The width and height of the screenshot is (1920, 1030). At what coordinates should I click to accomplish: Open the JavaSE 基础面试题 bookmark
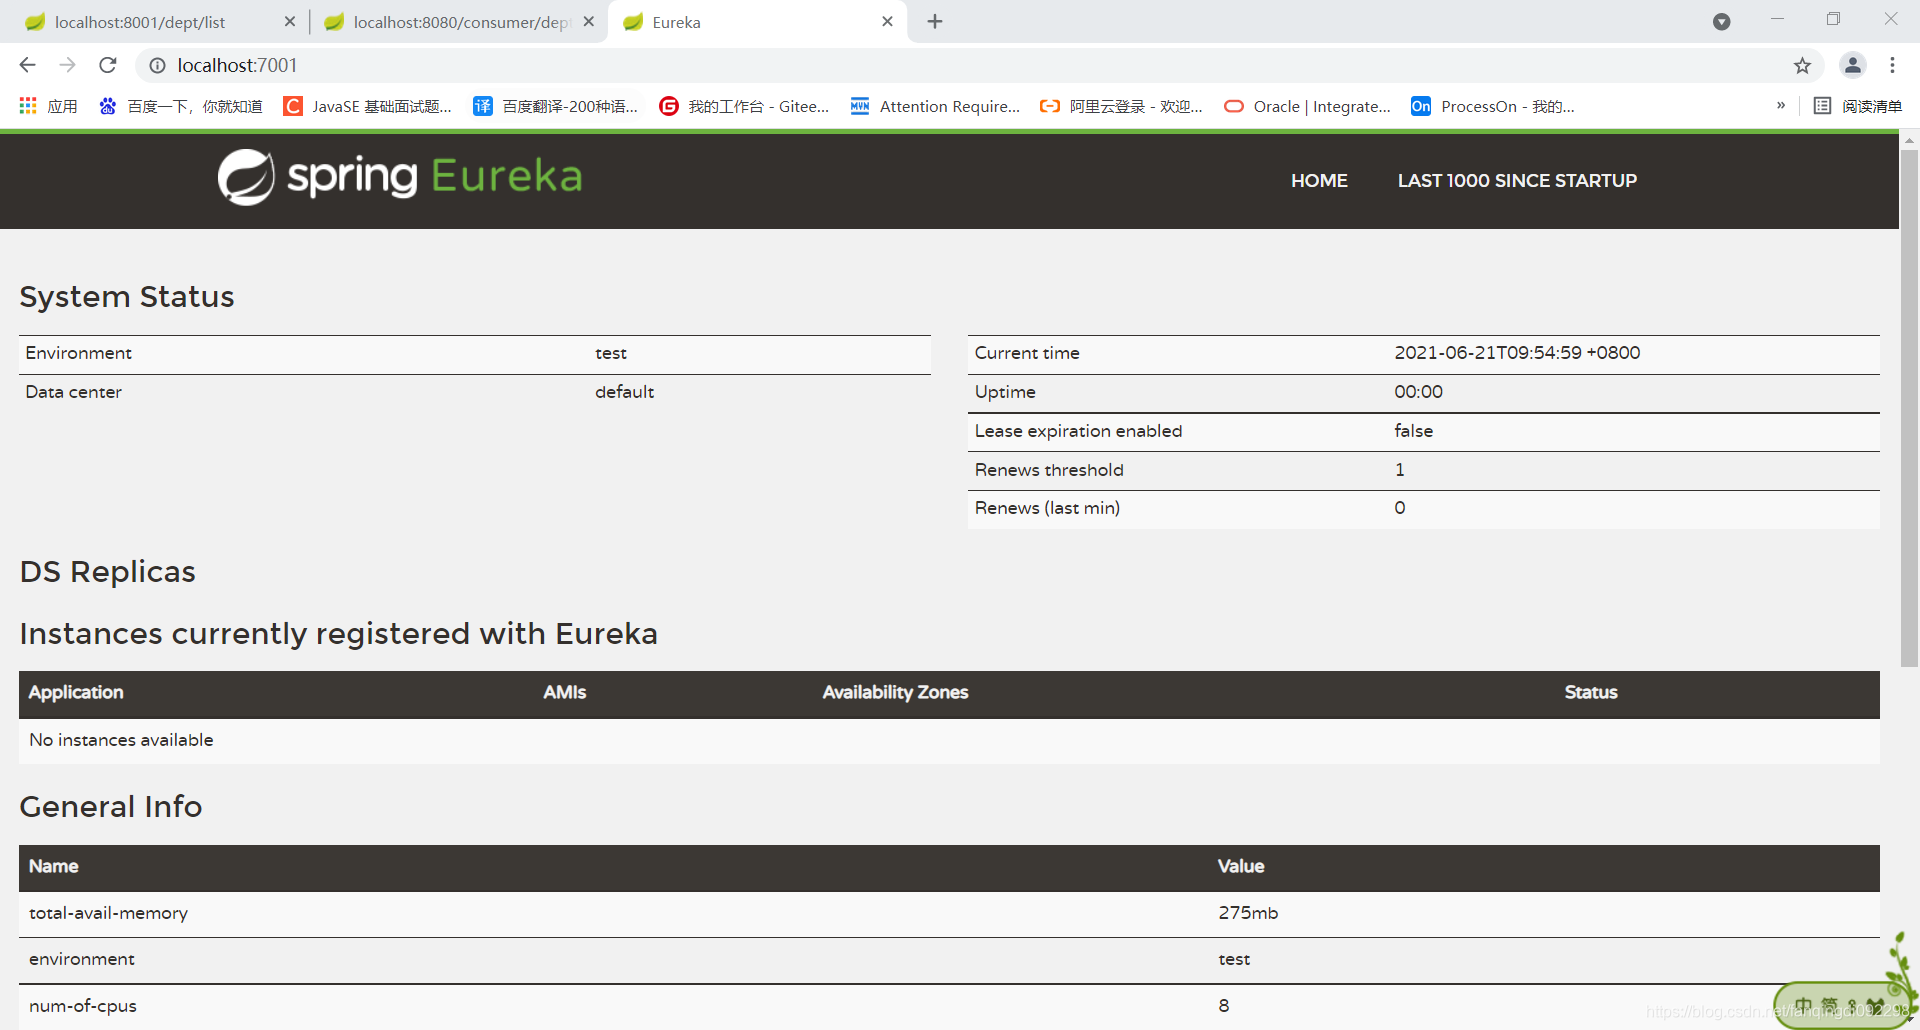(368, 106)
